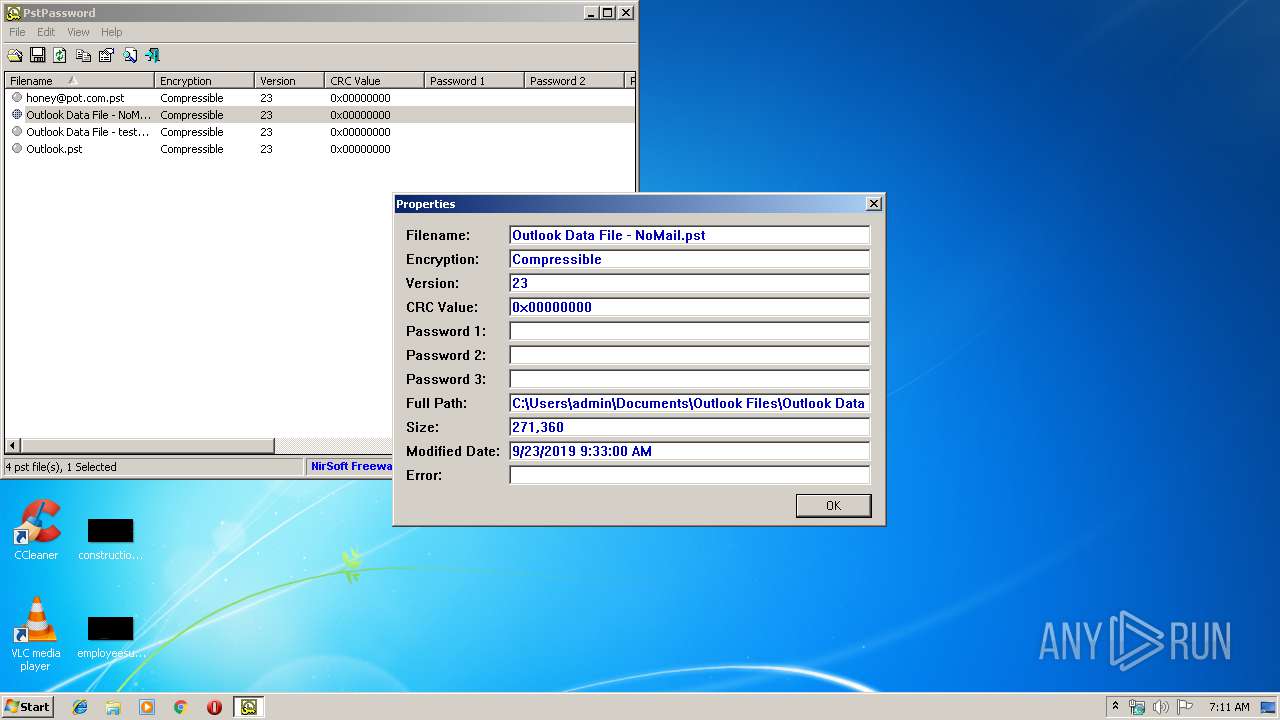Select the constructio... desktop file
The width and height of the screenshot is (1280, 720).
(x=110, y=539)
